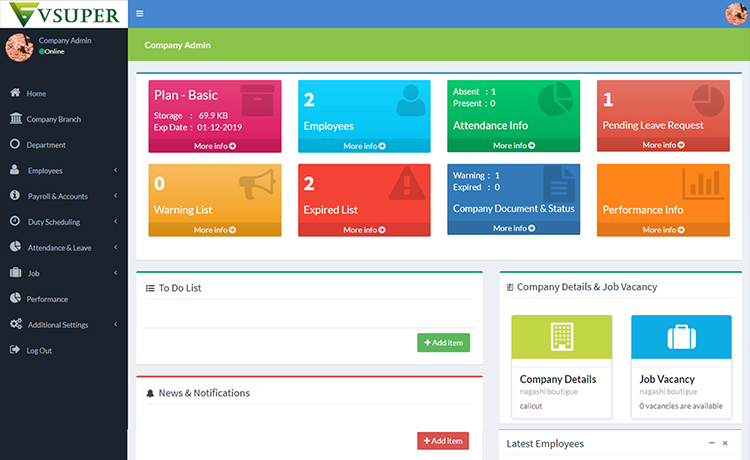The image size is (750, 460).
Task: Click the Performance icon in sidebar
Action: tap(15, 299)
